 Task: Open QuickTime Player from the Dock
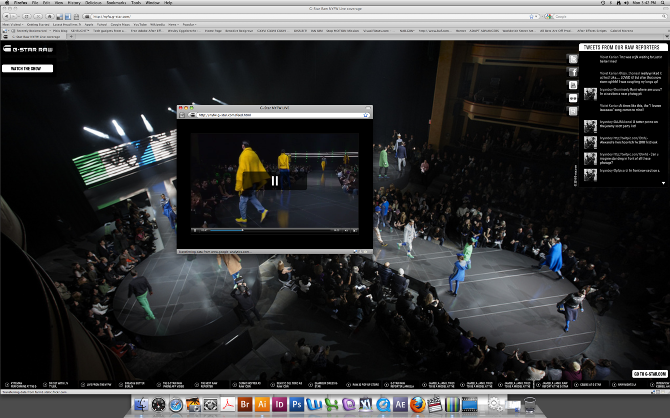coord(383,404)
